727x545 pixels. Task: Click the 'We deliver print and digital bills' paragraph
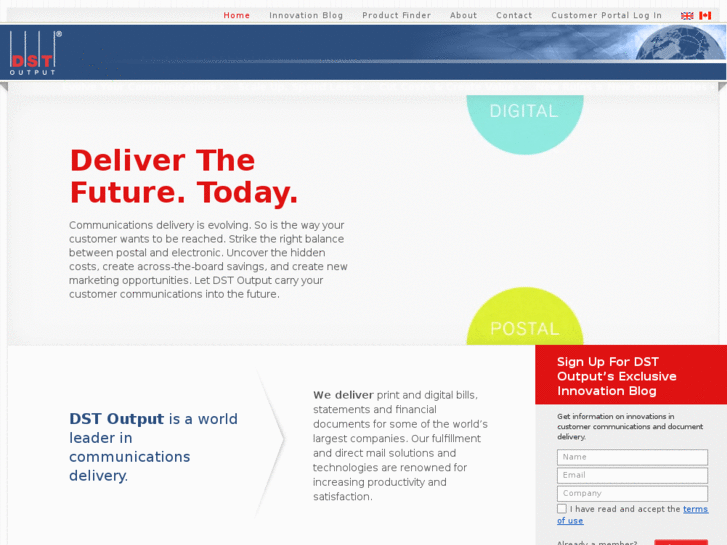[400, 446]
